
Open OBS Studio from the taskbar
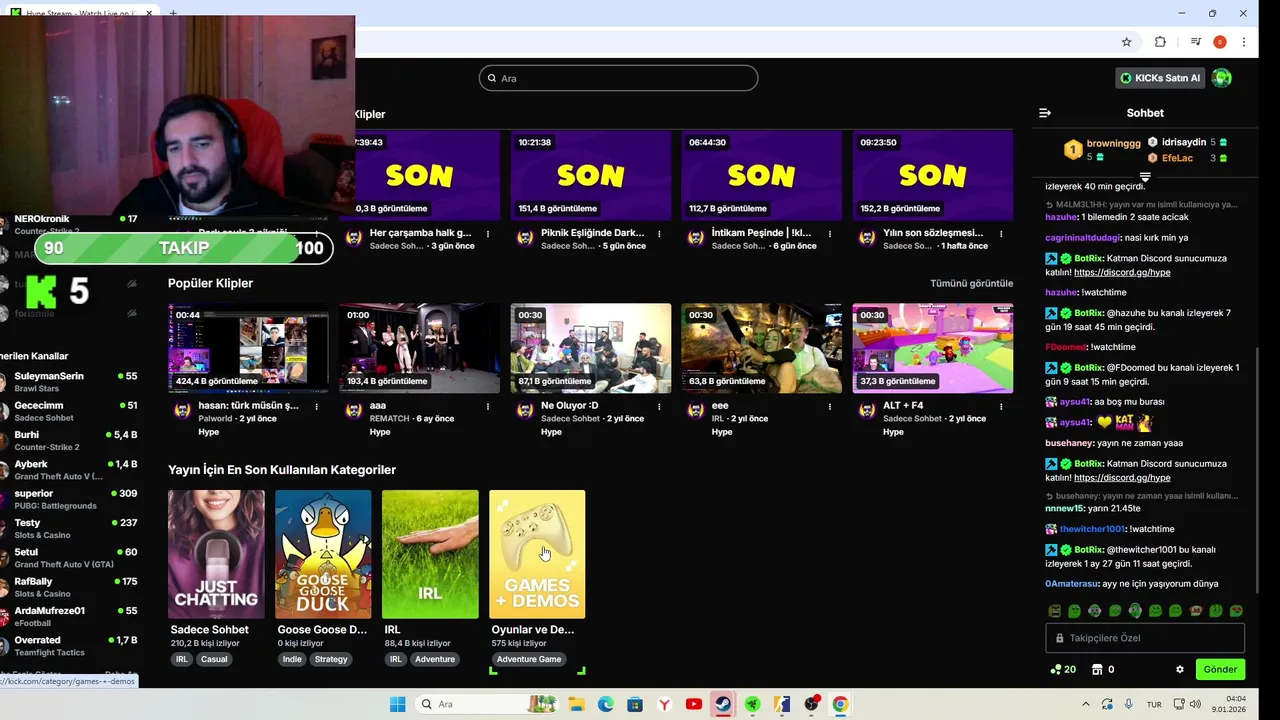coord(811,704)
